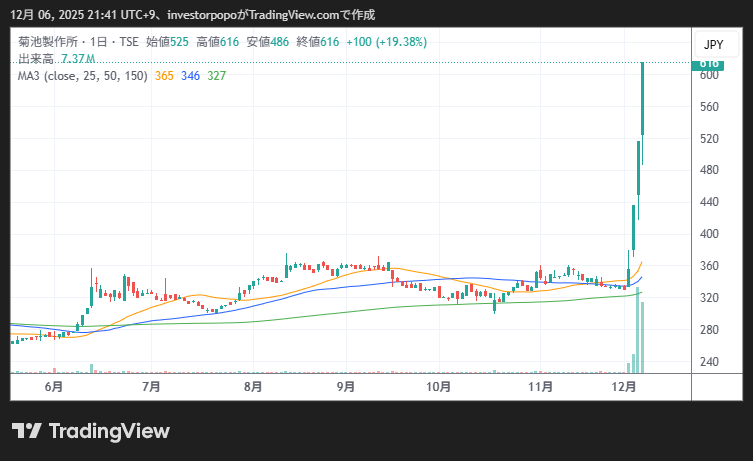Click the 9月 label on time axis

coord(346,386)
